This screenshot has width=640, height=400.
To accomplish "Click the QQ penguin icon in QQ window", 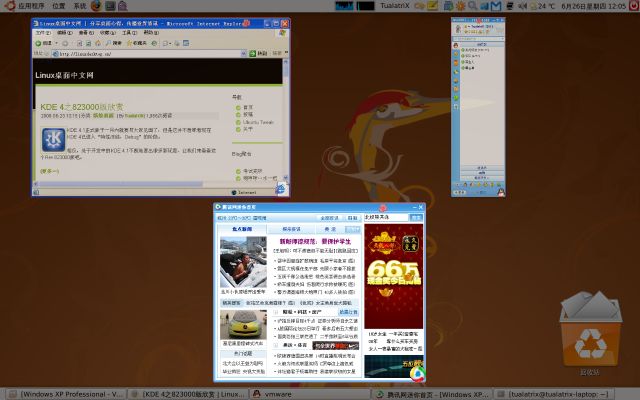I will pyautogui.click(x=501, y=192).
